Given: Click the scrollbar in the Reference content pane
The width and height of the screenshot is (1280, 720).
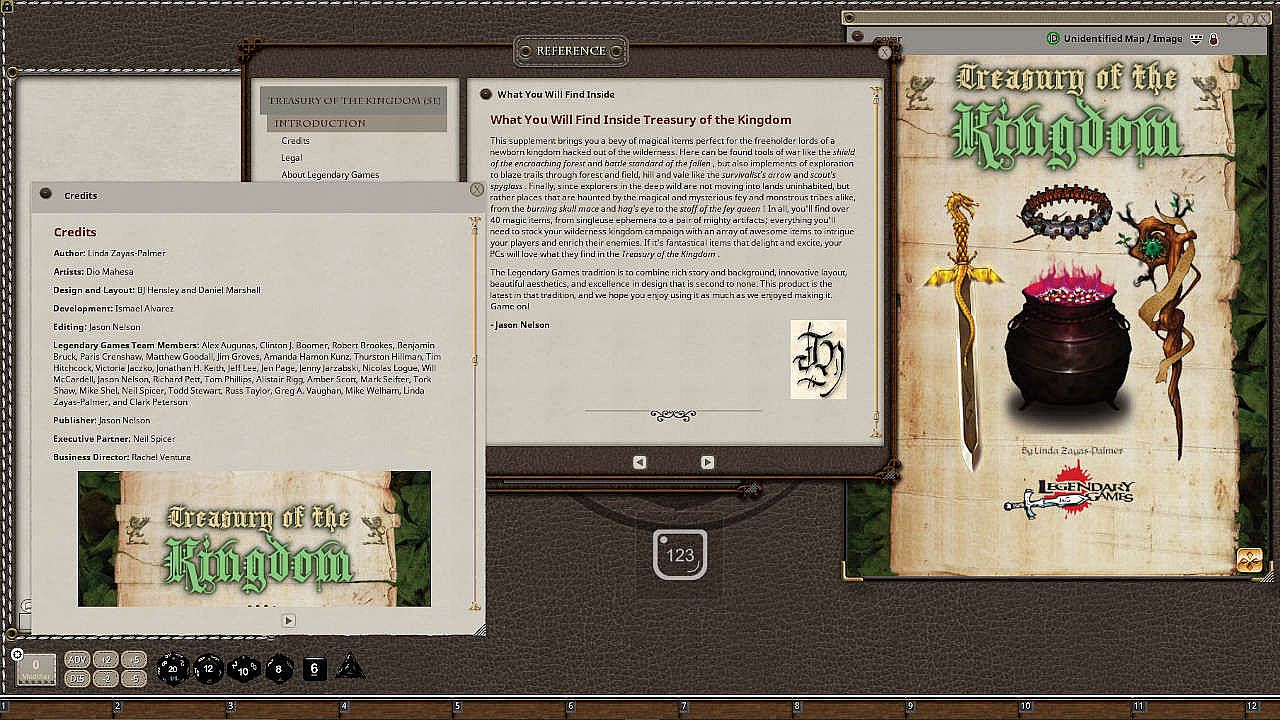Looking at the screenshot, I should click(877, 261).
